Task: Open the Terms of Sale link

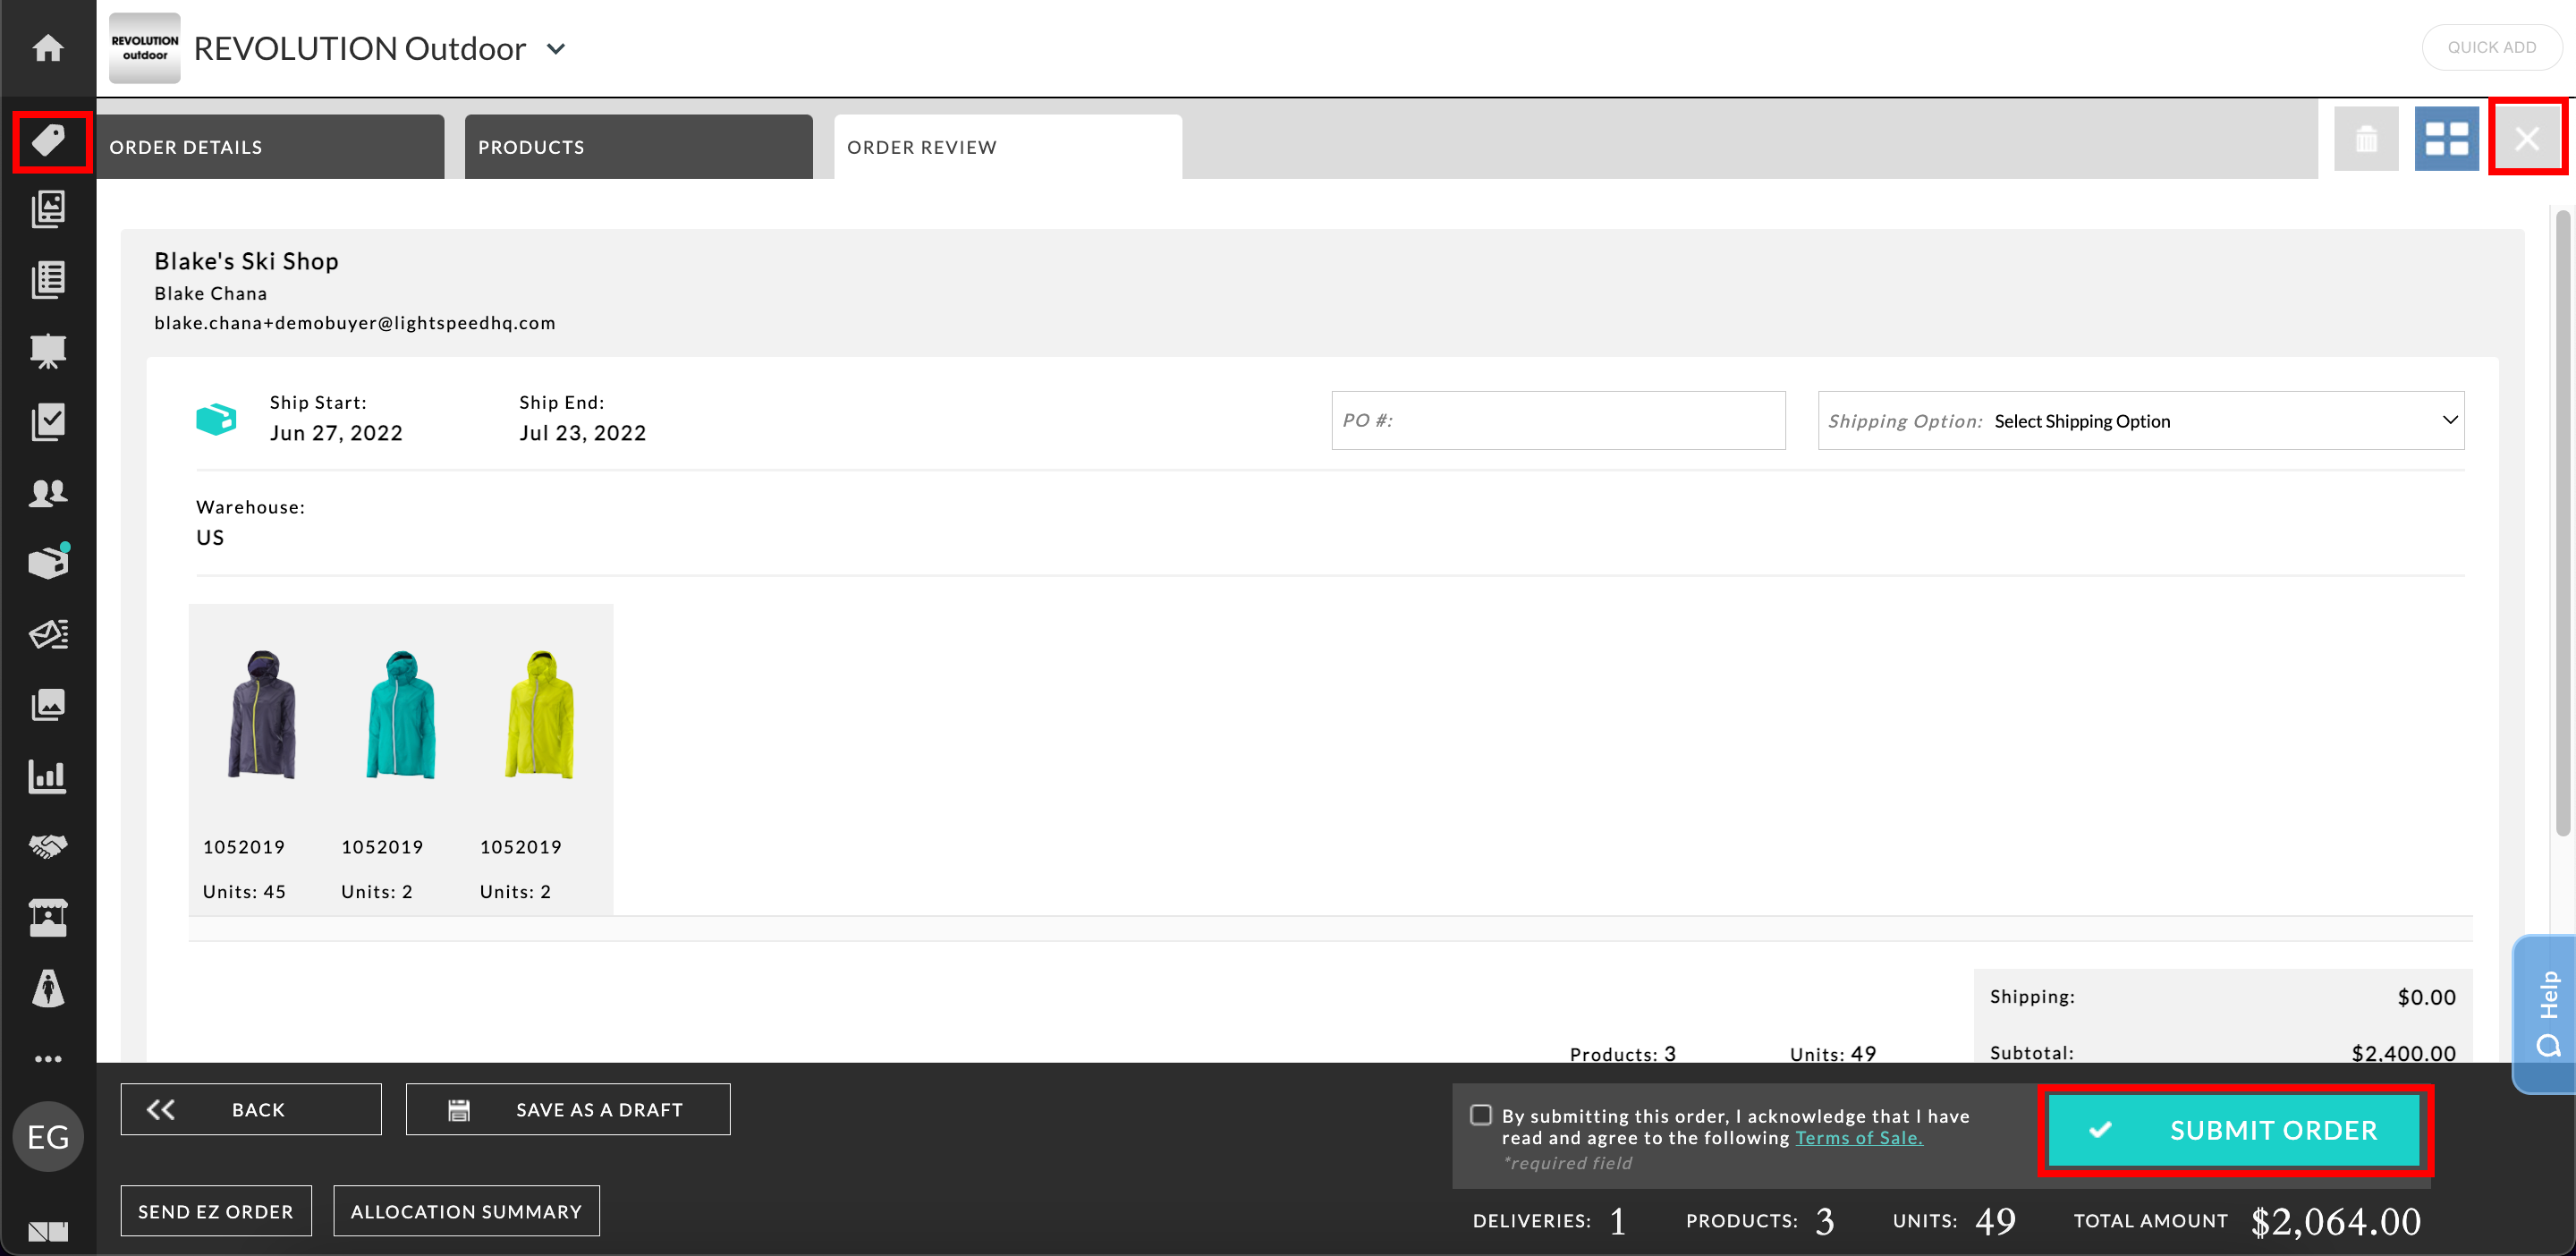Action: 1857,1137
